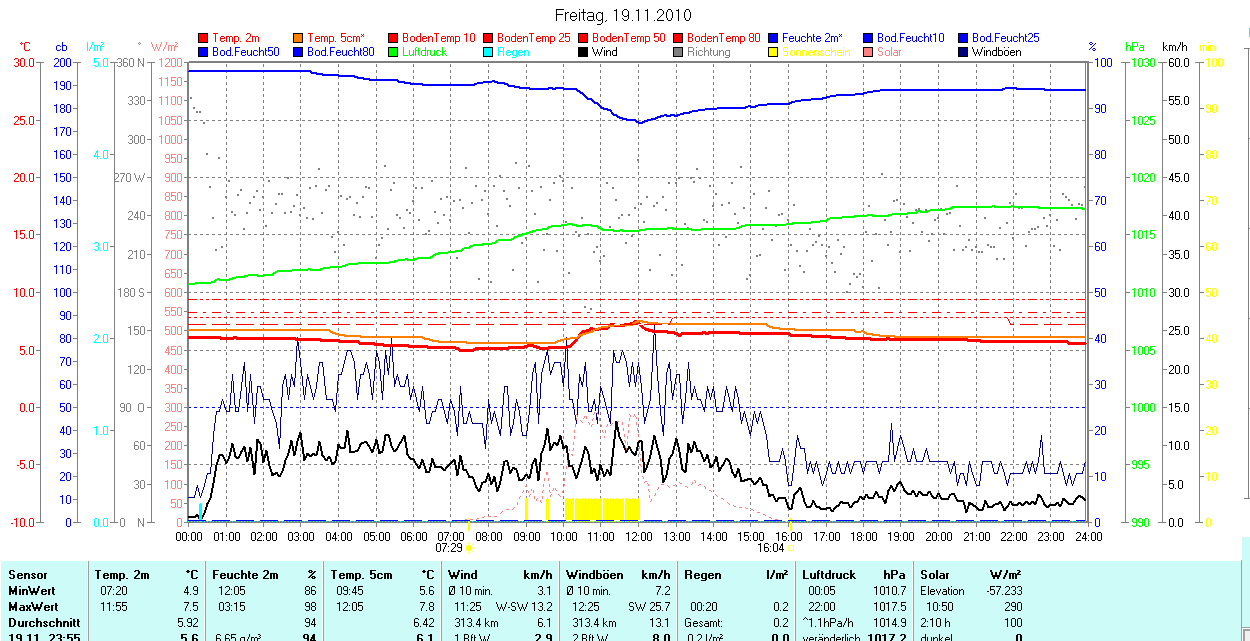Click the Sensor header in data table

tap(28, 575)
